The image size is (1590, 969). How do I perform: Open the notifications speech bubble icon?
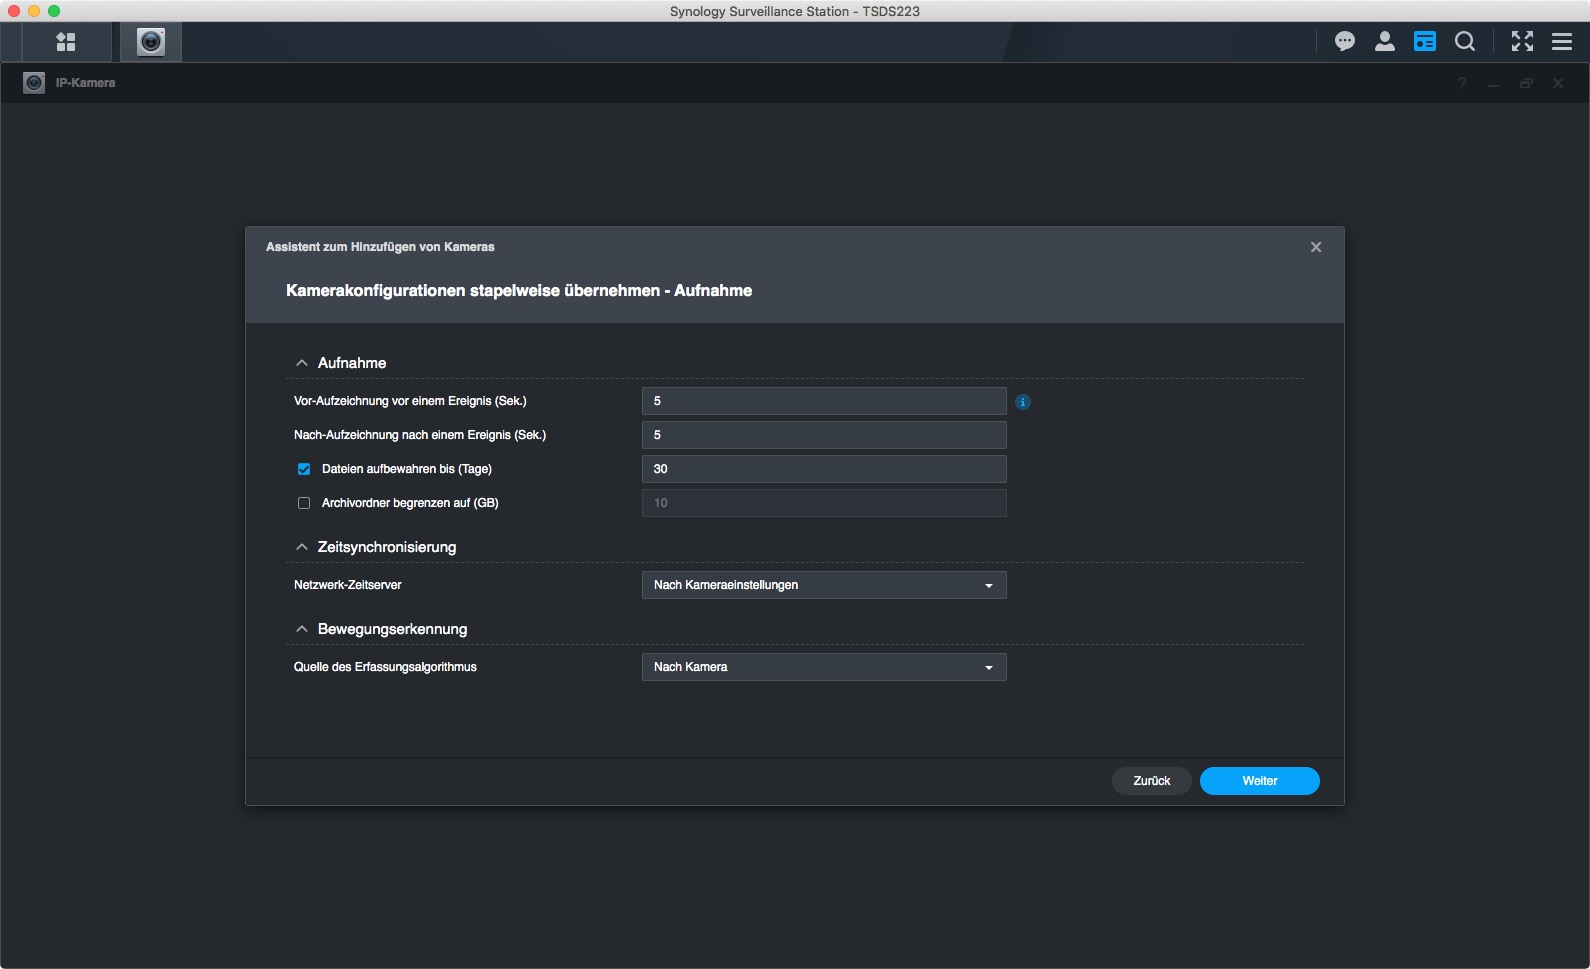pyautogui.click(x=1345, y=41)
